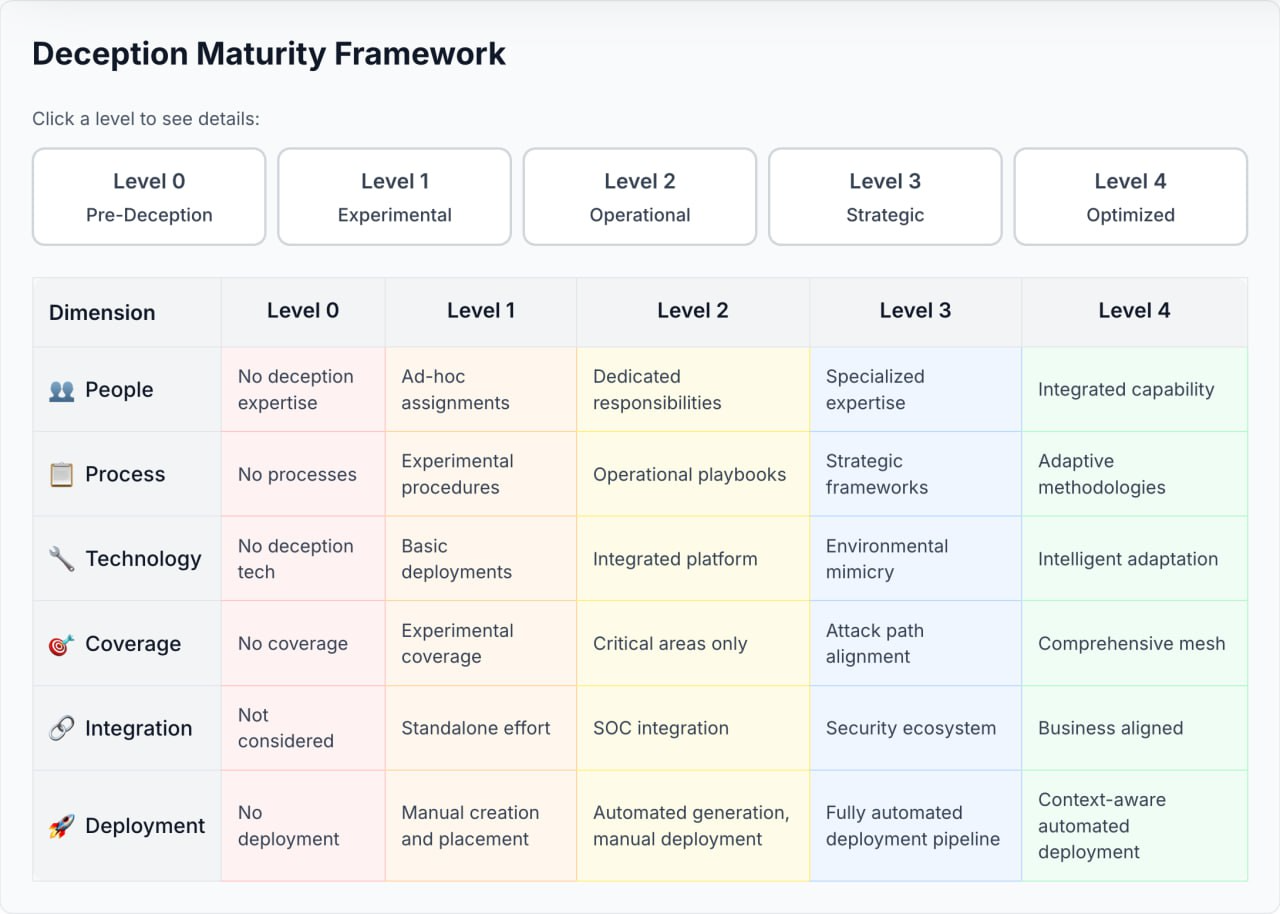Click the chain link icon beside Integration
This screenshot has height=914, width=1280.
point(62,728)
